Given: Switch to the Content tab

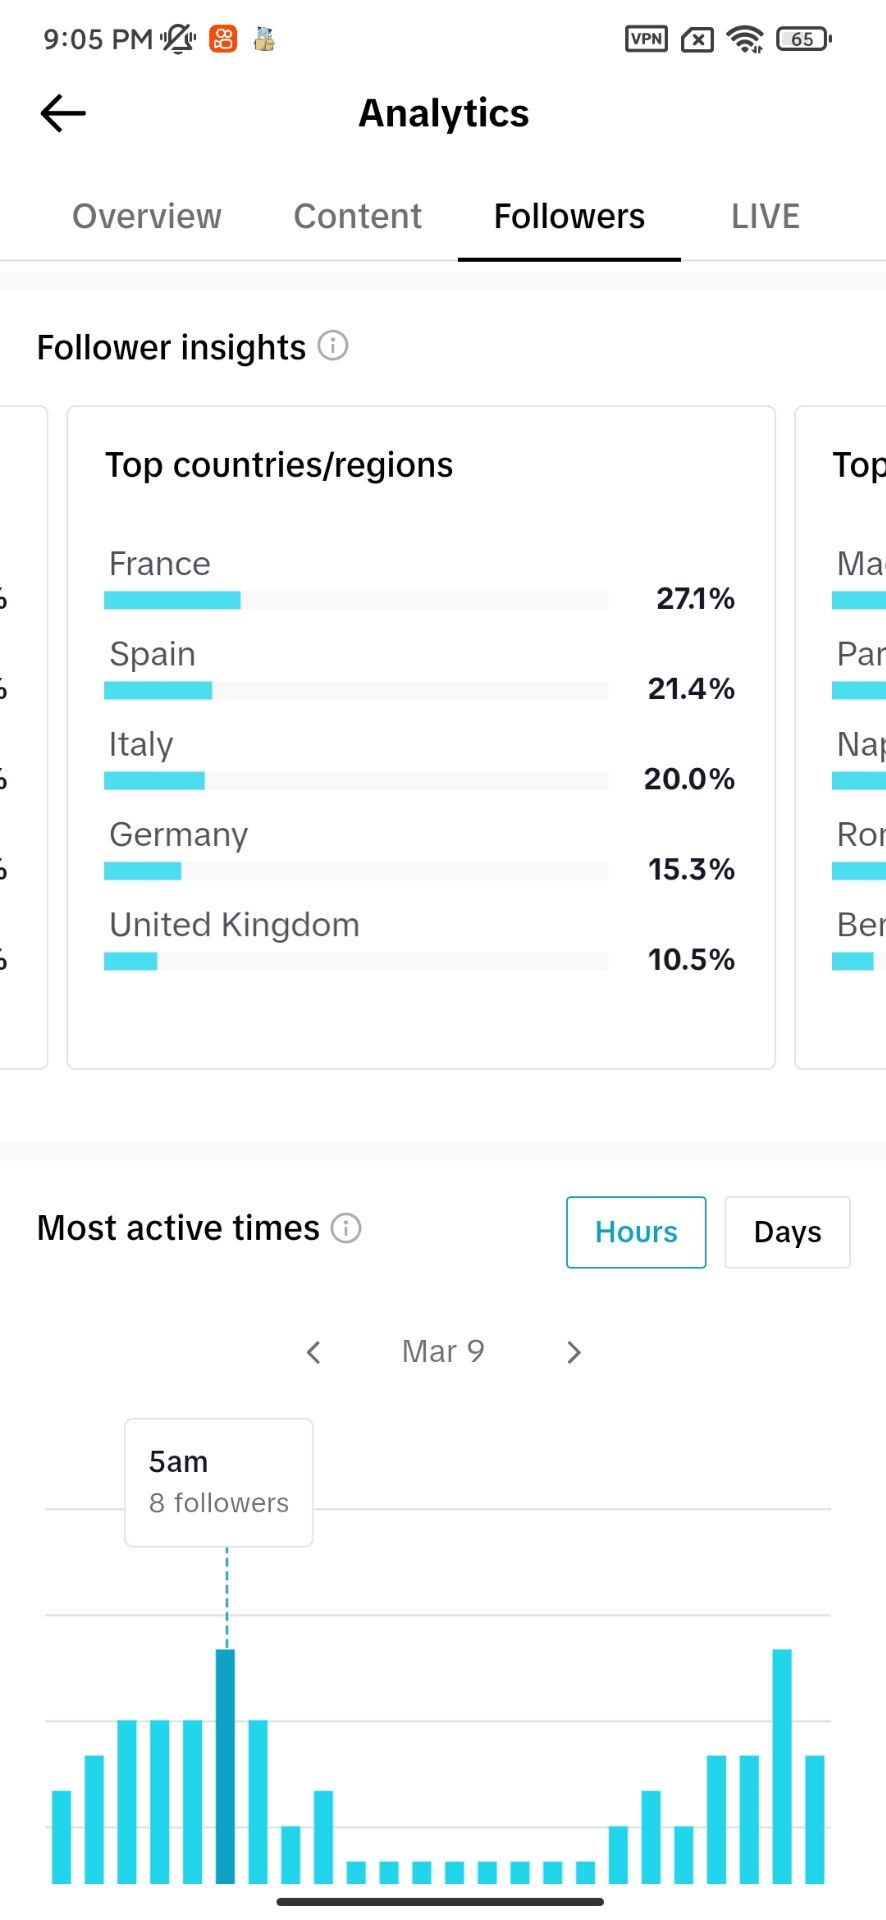Looking at the screenshot, I should coord(358,216).
